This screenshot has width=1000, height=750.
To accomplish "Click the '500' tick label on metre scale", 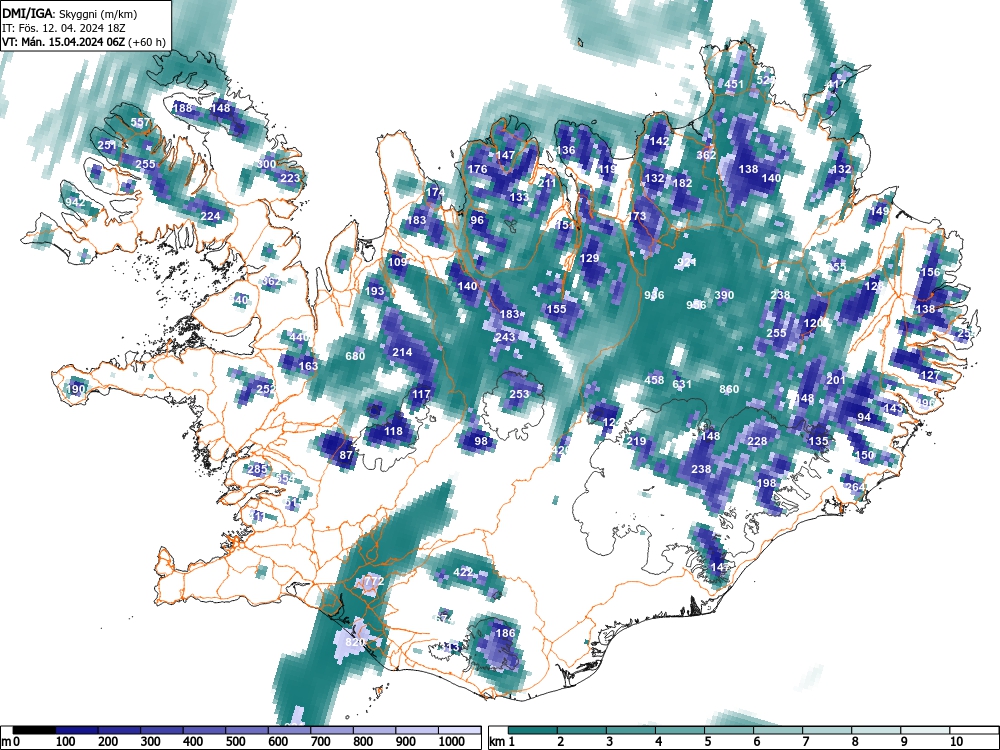I will [235, 742].
